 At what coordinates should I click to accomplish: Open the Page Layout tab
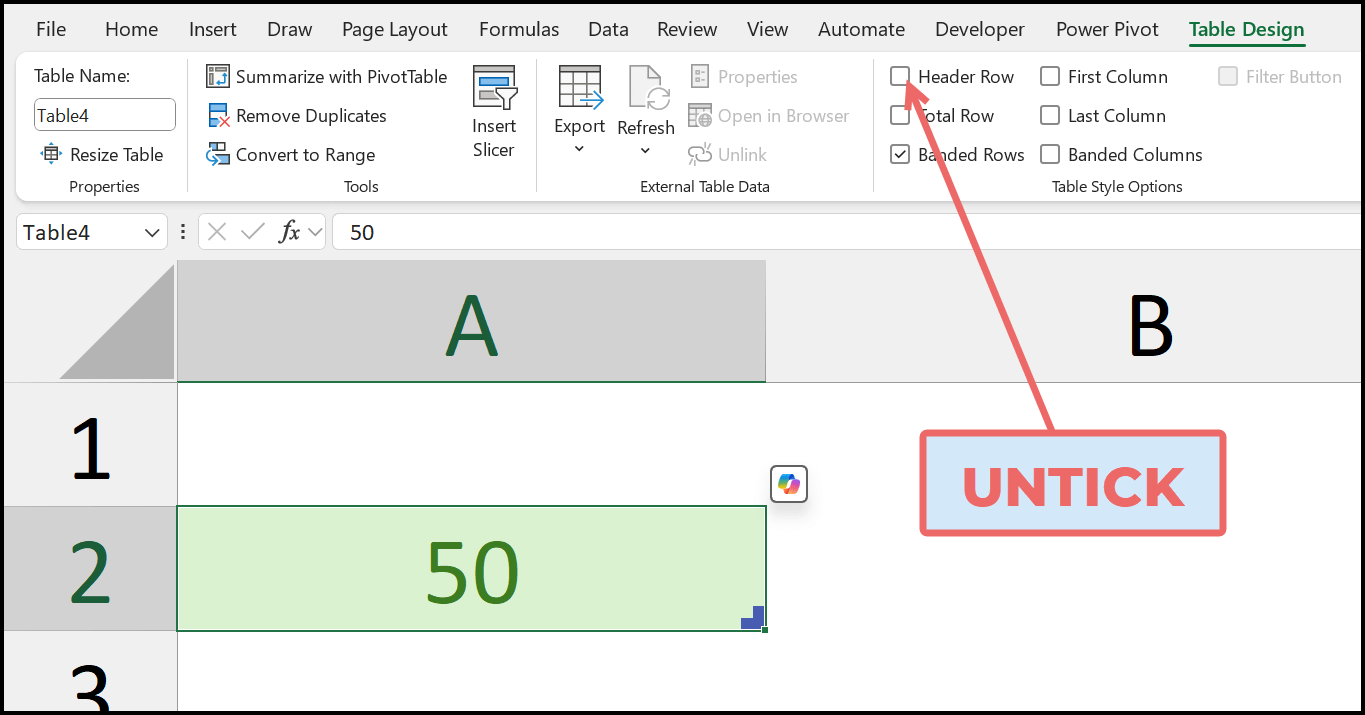395,29
